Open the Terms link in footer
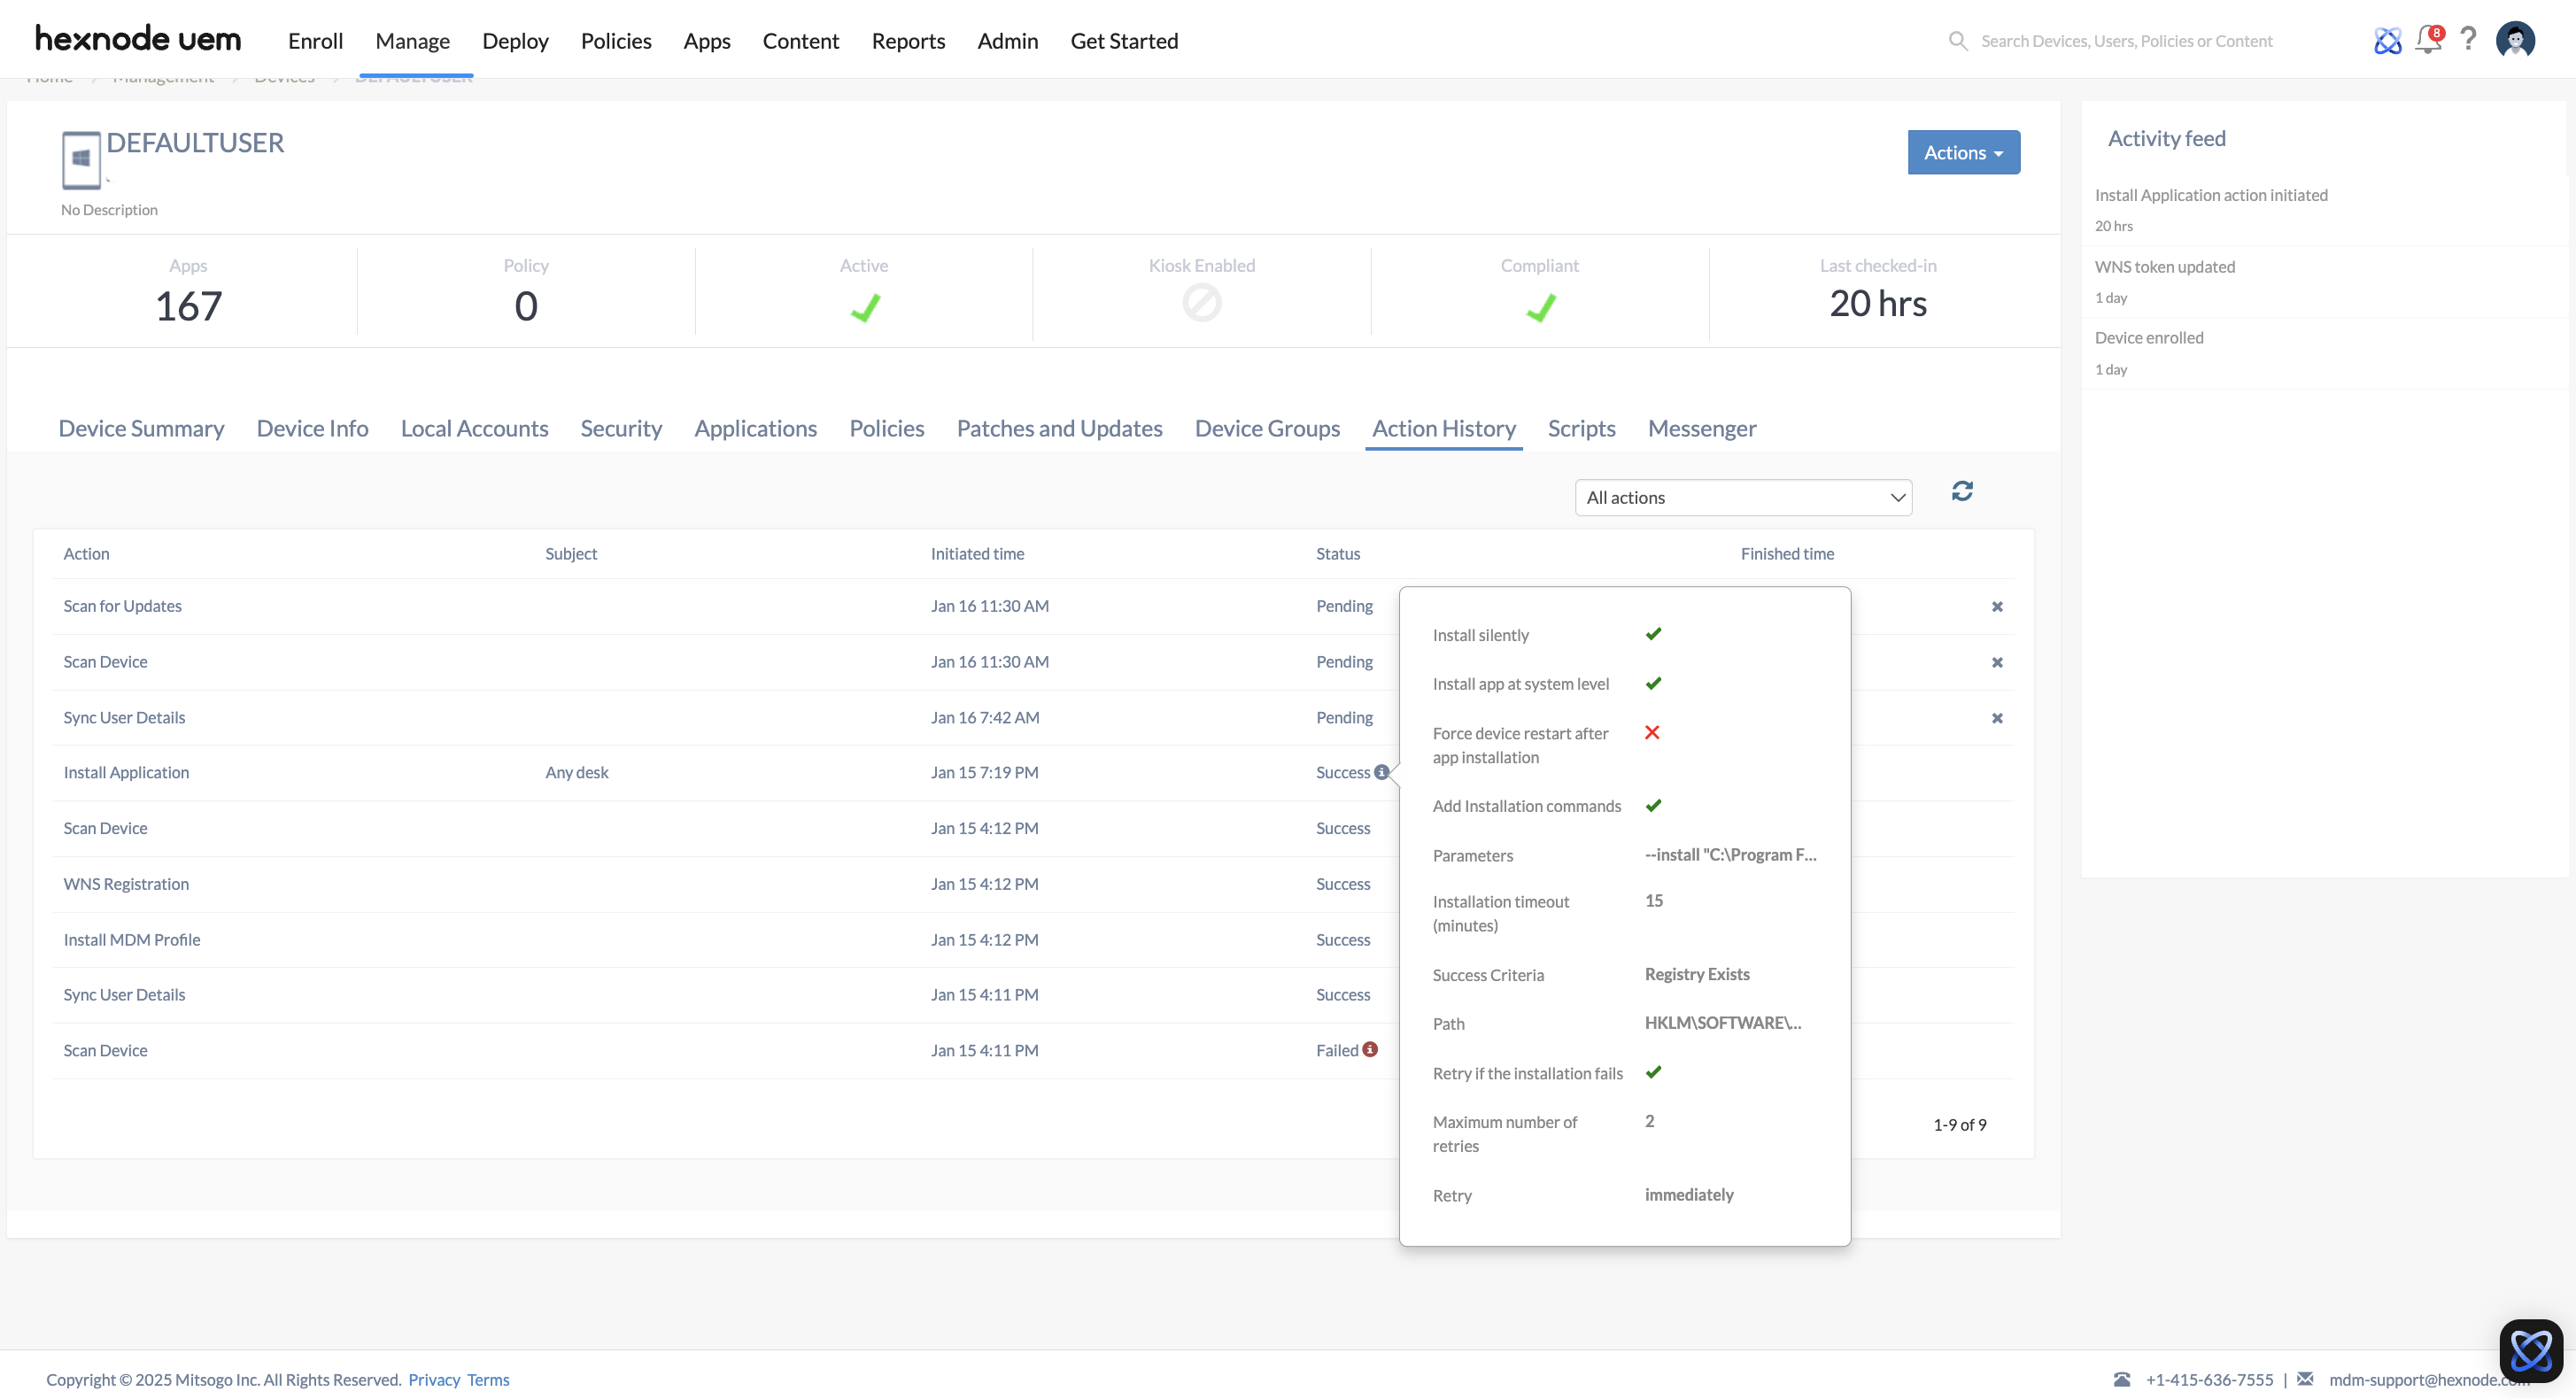 [x=488, y=1379]
